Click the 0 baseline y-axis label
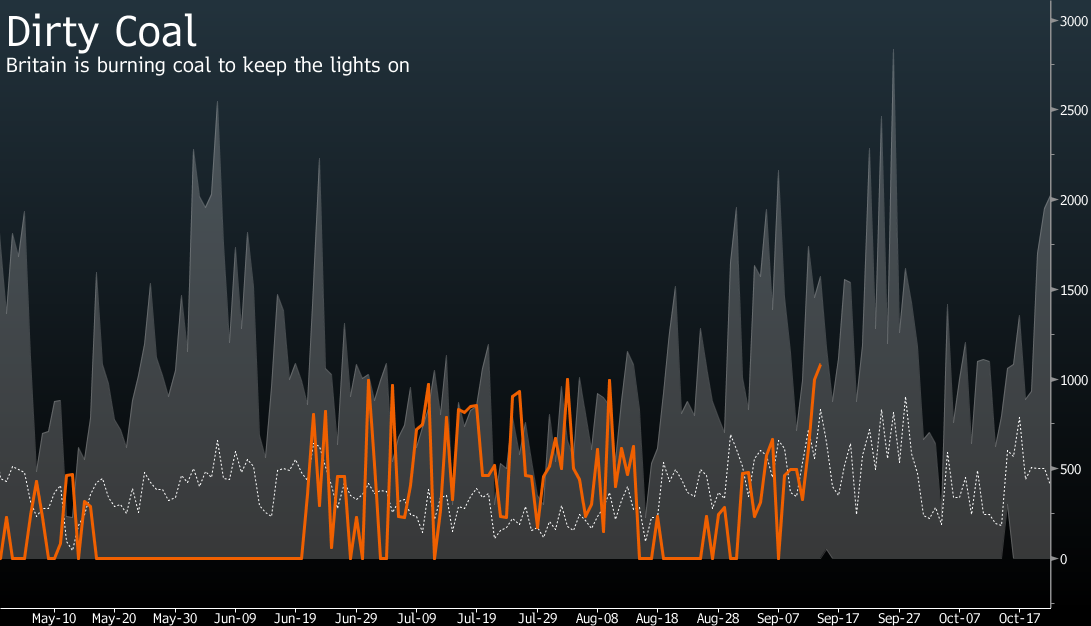The height and width of the screenshot is (626, 1091). tap(1066, 559)
